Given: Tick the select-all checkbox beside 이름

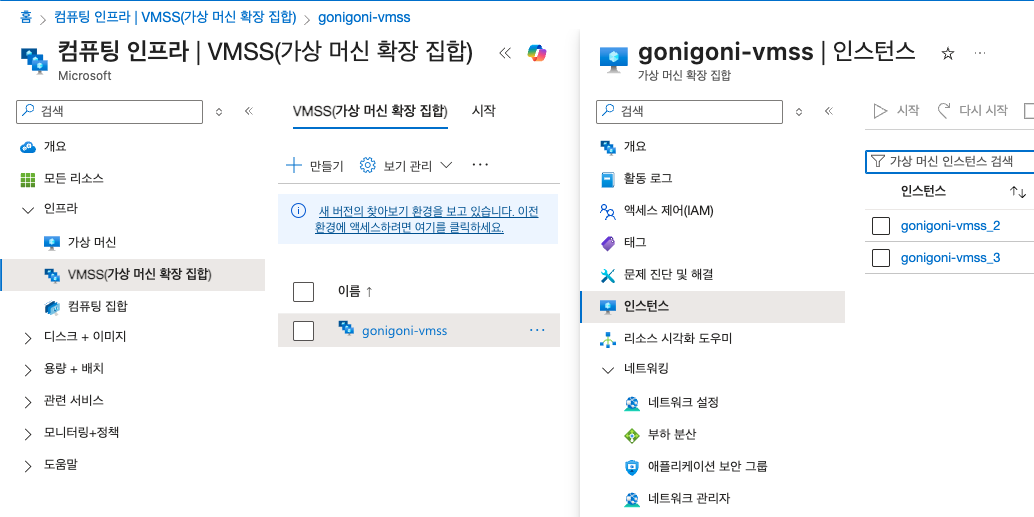Looking at the screenshot, I should [303, 291].
